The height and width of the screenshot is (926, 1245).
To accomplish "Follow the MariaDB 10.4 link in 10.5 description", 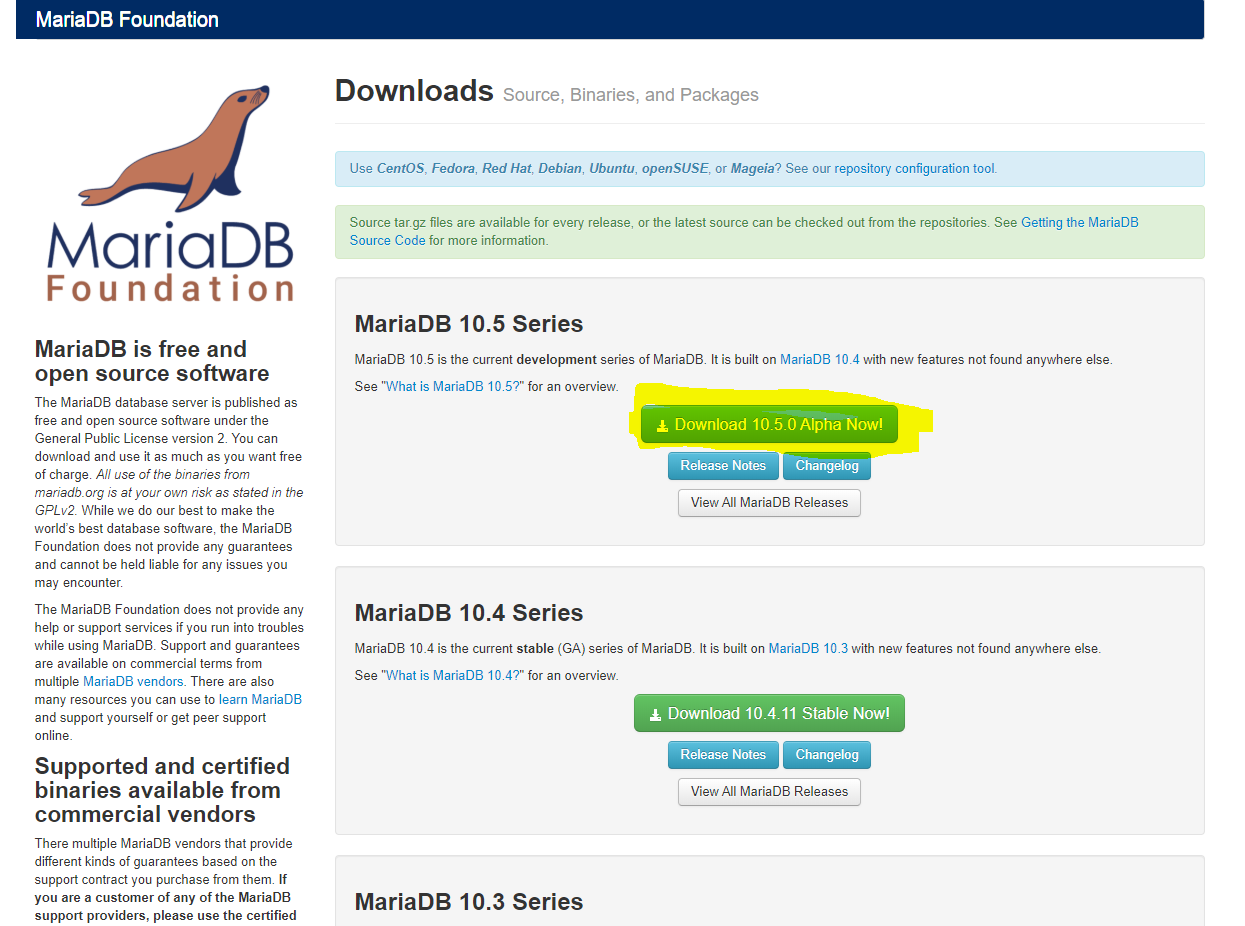I will point(819,359).
